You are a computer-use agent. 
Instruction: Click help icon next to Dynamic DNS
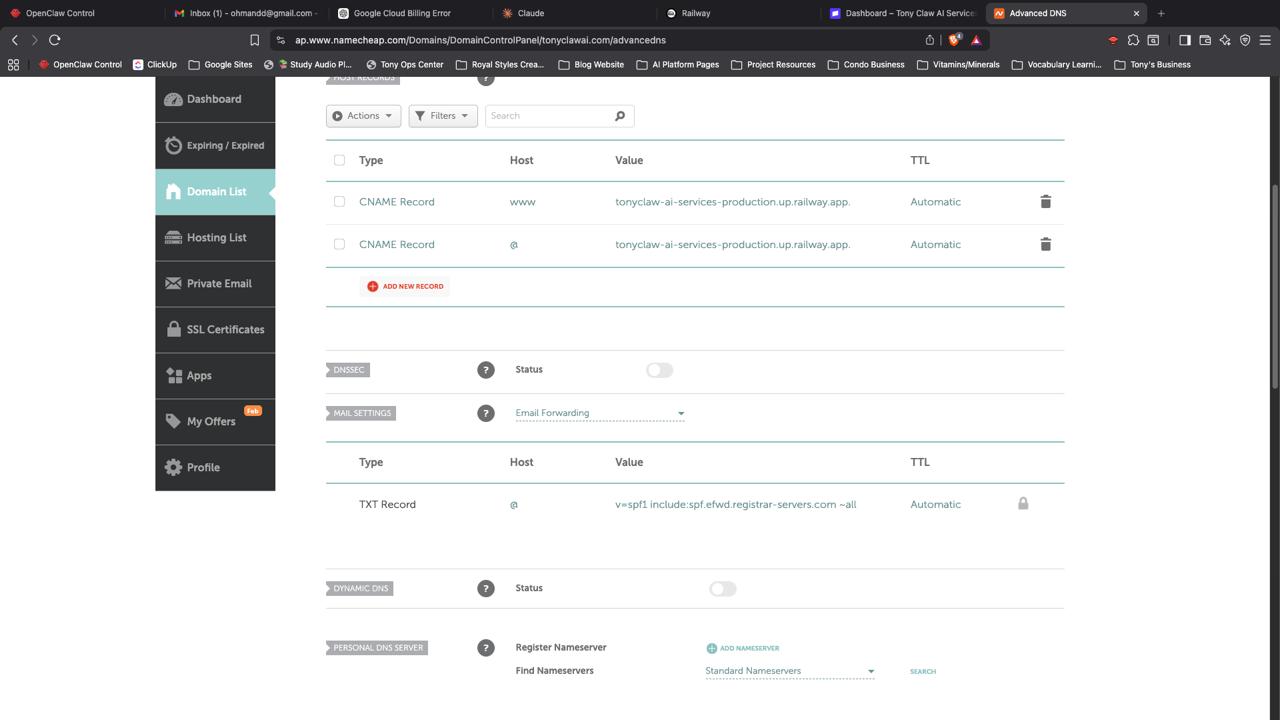pos(486,589)
